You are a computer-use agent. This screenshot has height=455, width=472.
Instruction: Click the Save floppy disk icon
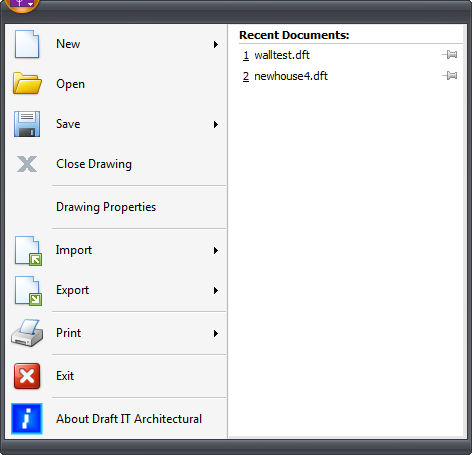click(27, 124)
